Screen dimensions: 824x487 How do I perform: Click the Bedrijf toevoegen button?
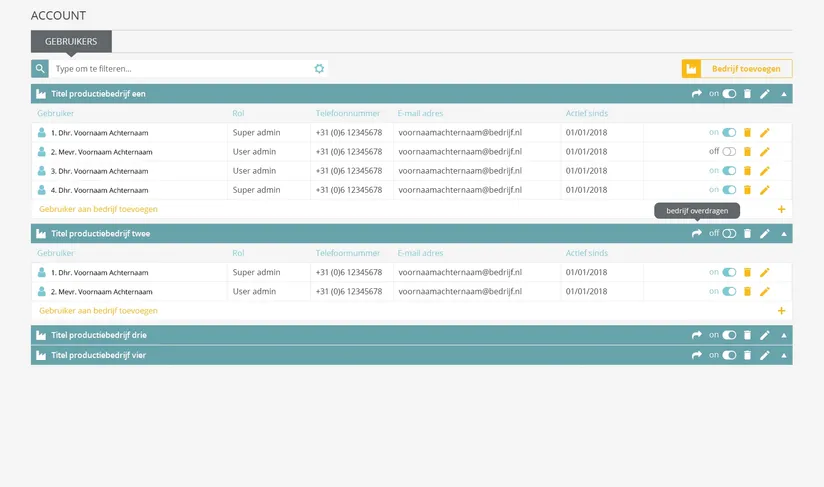737,69
